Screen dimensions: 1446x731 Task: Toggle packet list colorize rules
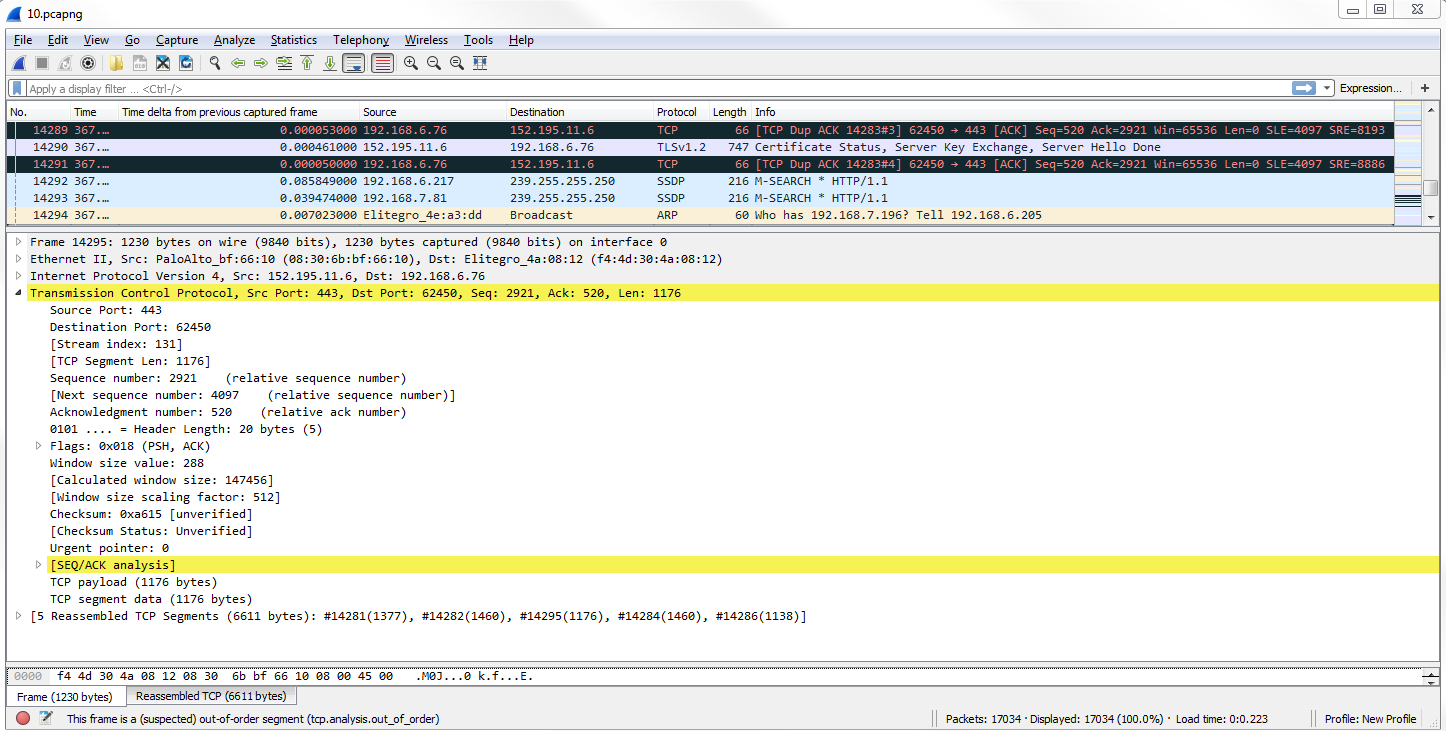(x=382, y=63)
